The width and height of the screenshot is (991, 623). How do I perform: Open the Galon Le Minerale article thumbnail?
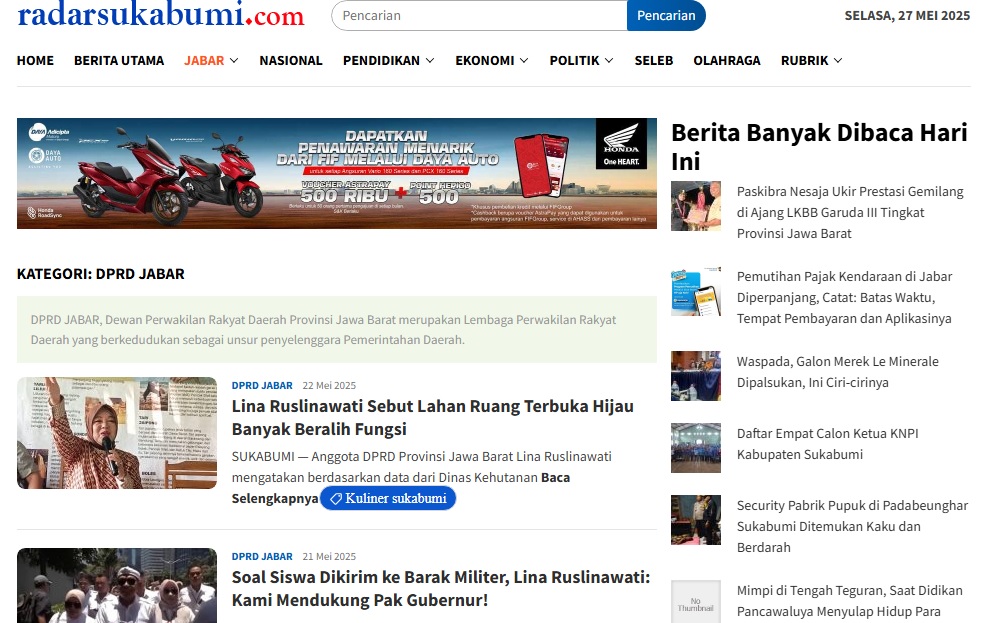click(696, 376)
